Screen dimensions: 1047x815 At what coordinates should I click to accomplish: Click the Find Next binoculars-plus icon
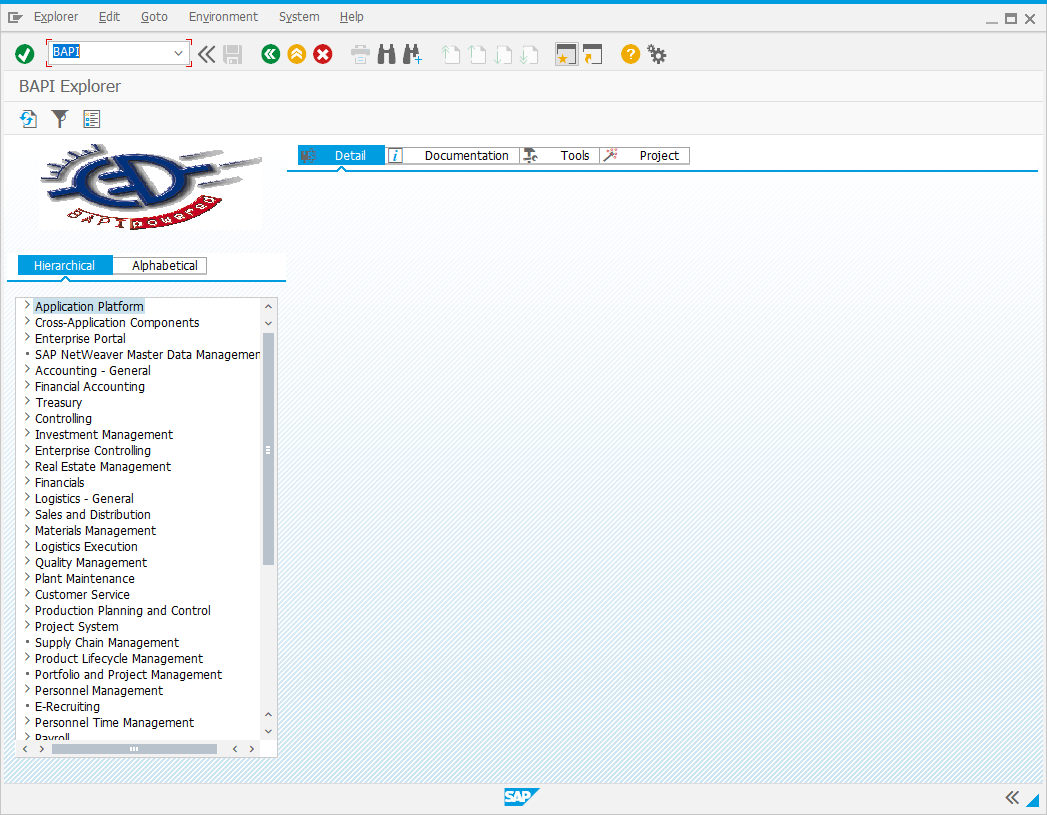[412, 54]
